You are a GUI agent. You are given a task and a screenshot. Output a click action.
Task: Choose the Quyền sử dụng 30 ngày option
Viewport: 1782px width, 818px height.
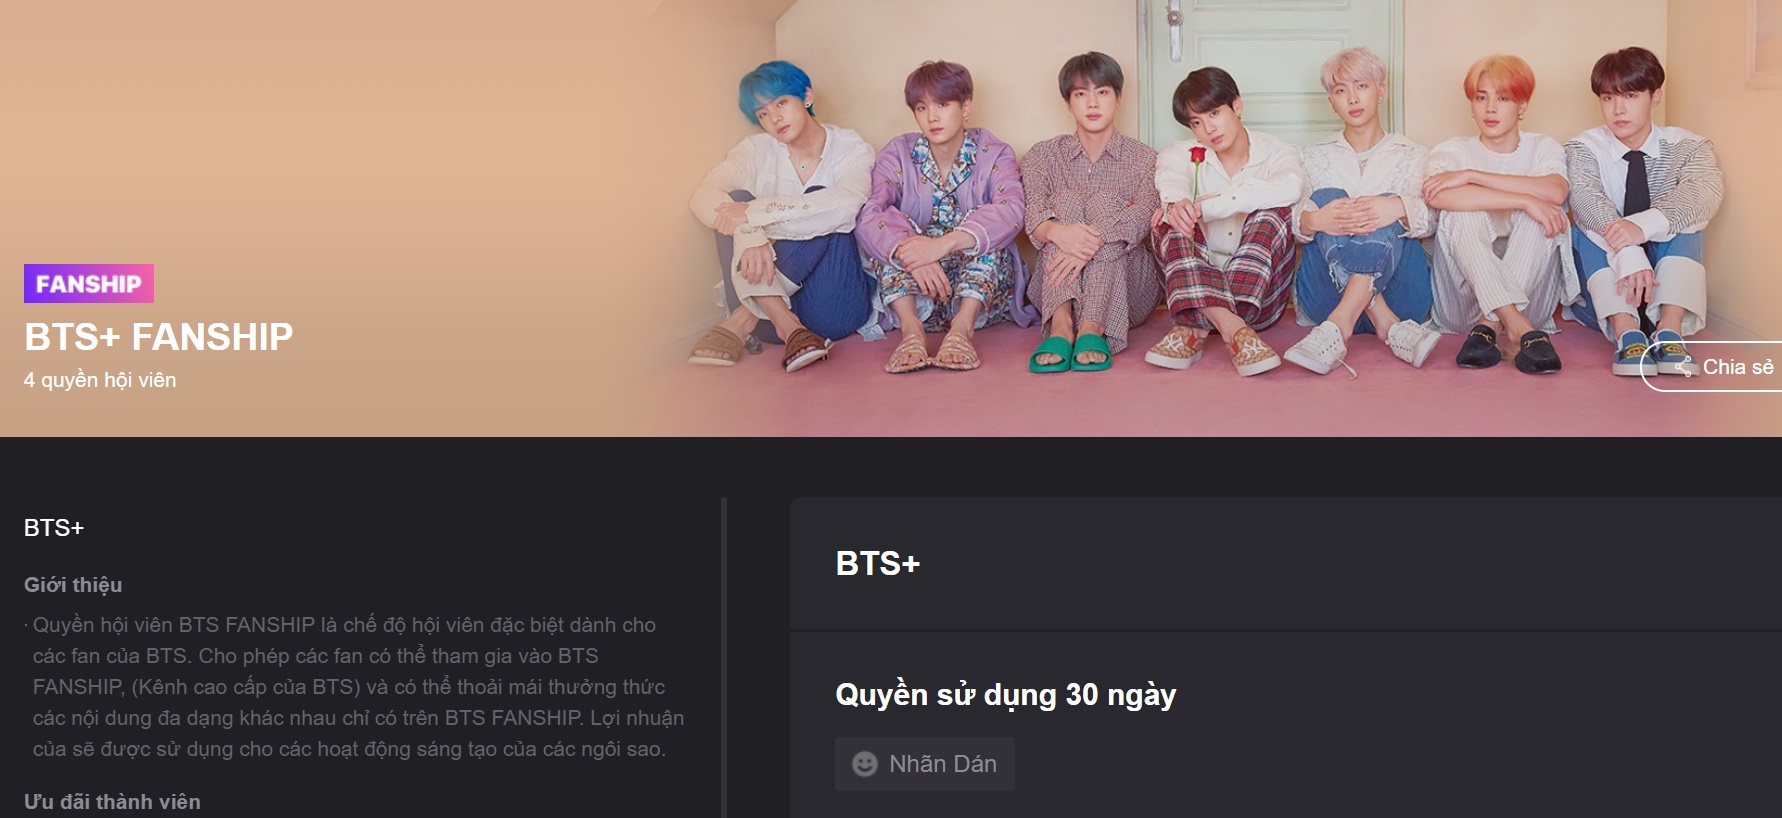coord(1006,694)
